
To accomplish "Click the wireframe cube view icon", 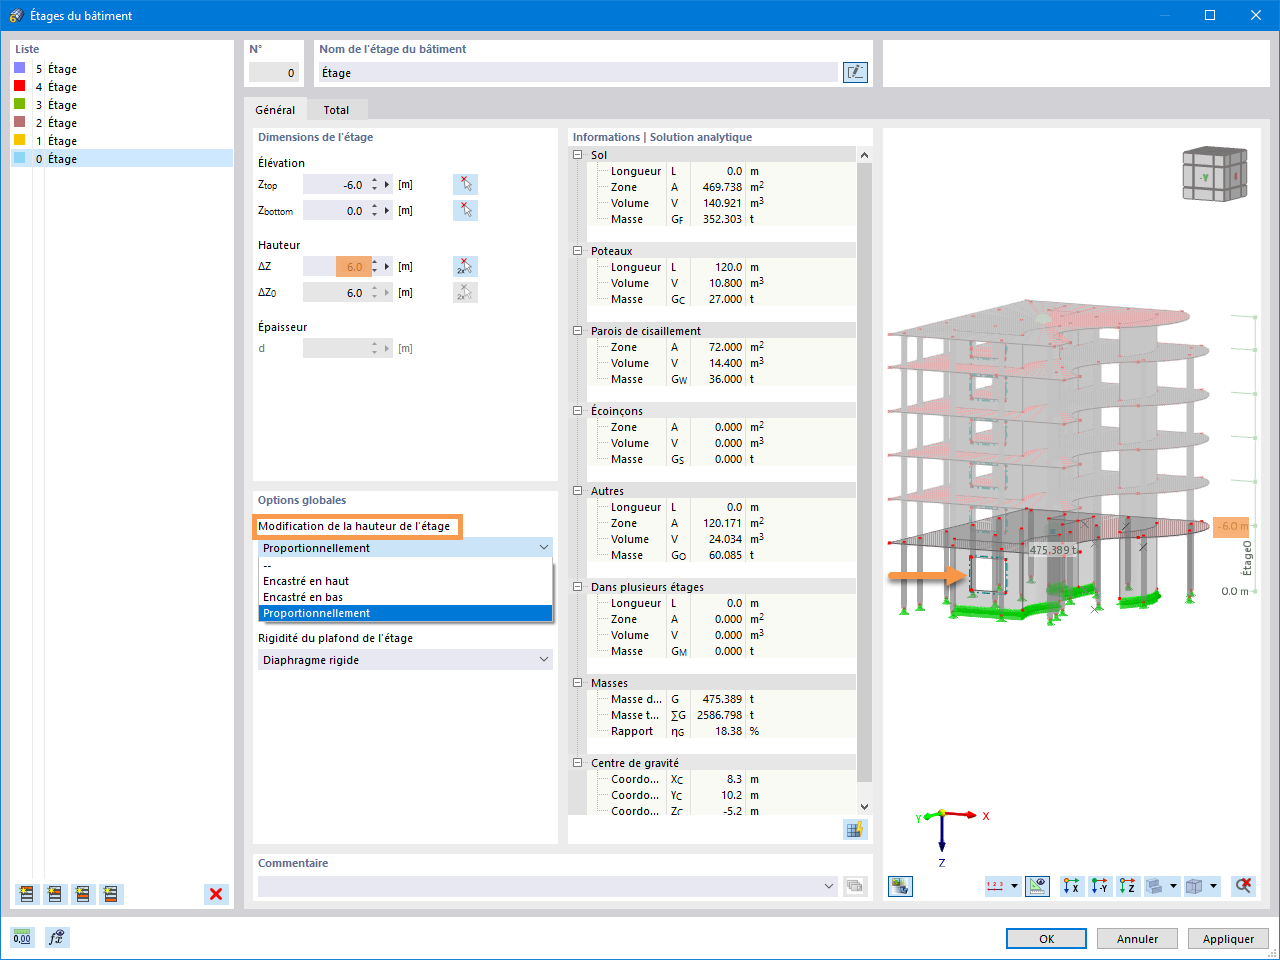I will [x=1194, y=886].
